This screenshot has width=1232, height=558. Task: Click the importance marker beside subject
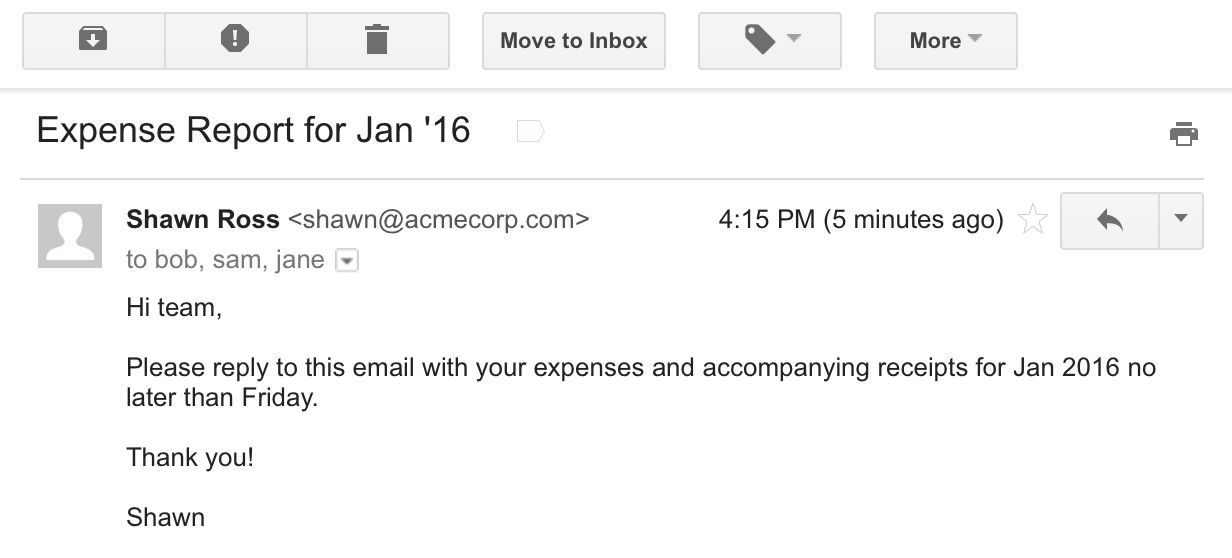point(530,131)
